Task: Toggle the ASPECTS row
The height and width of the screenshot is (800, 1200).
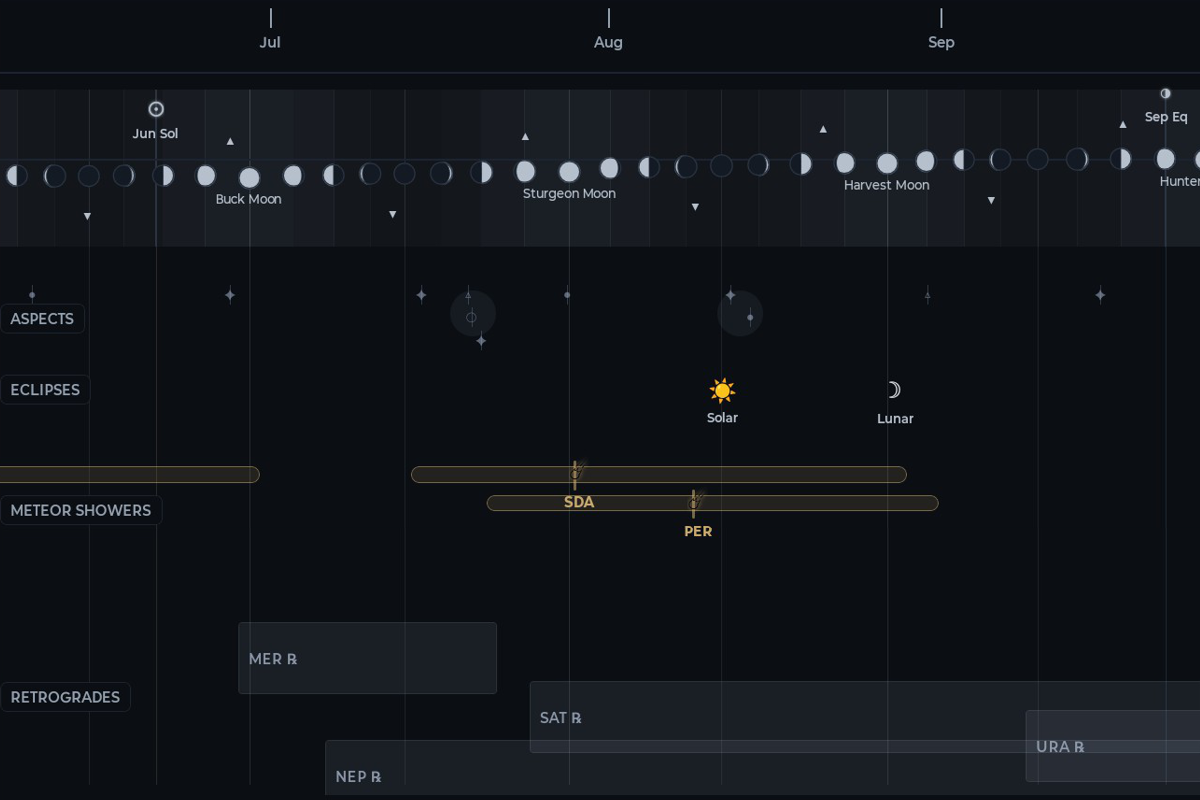Action: coord(42,318)
